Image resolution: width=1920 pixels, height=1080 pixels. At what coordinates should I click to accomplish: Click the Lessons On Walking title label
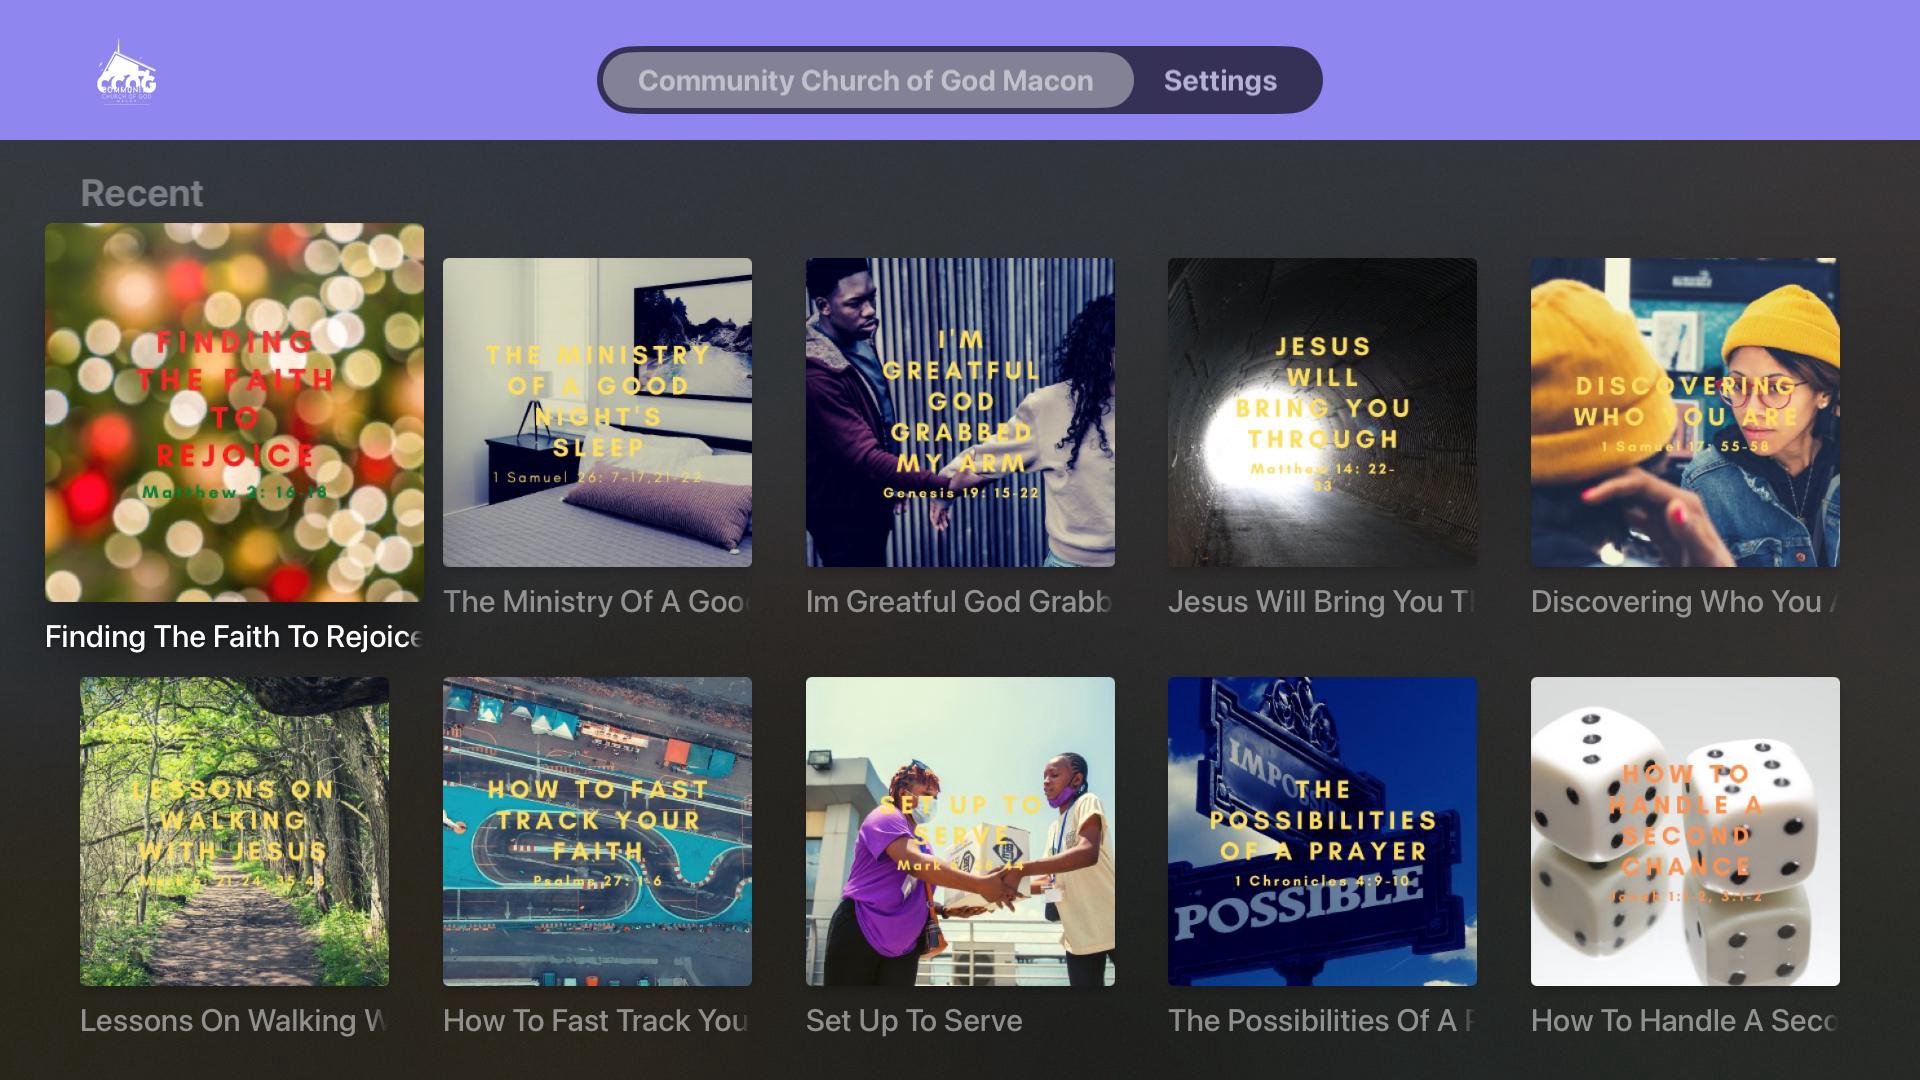[234, 1020]
